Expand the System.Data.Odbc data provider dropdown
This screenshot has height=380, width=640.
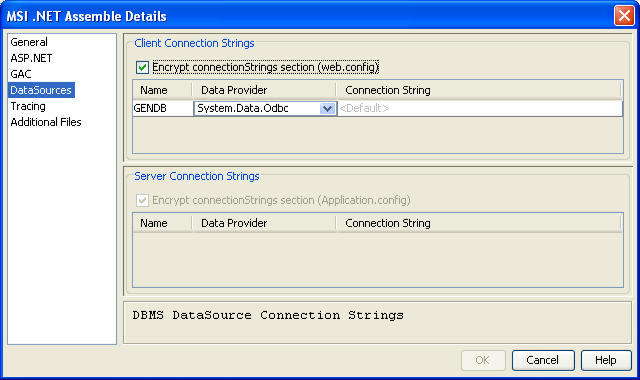coord(327,109)
